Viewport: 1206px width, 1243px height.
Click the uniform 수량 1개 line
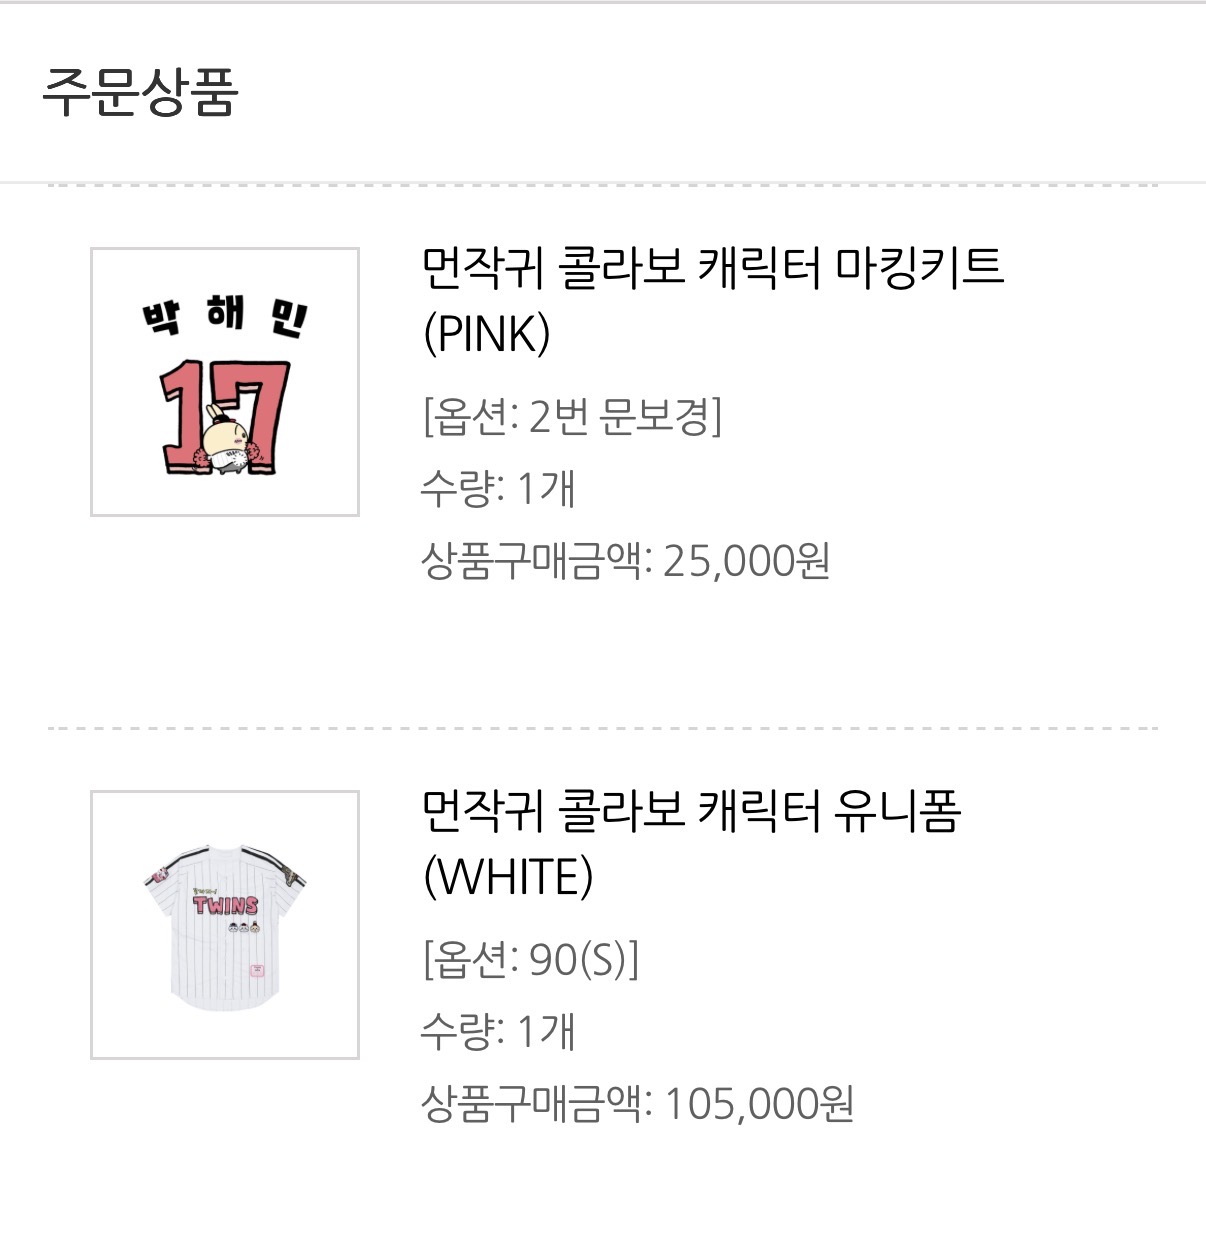[498, 1032]
